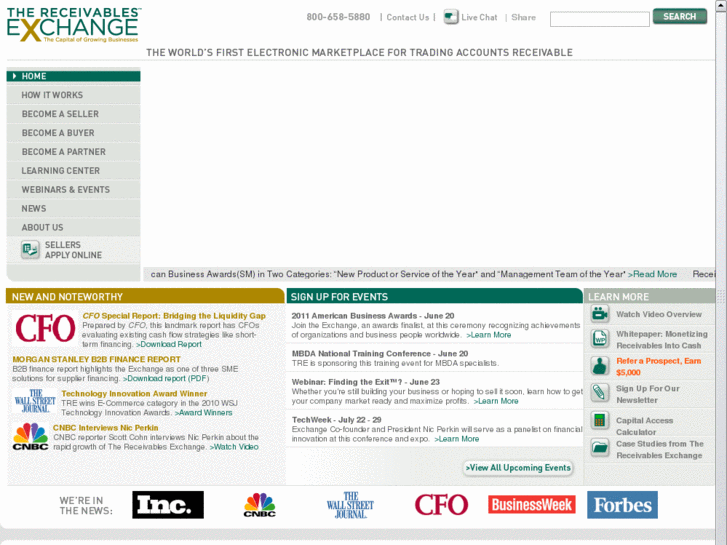Viewport: 727px width, 545px height.
Task: Click the Award Winners link
Action: (204, 413)
